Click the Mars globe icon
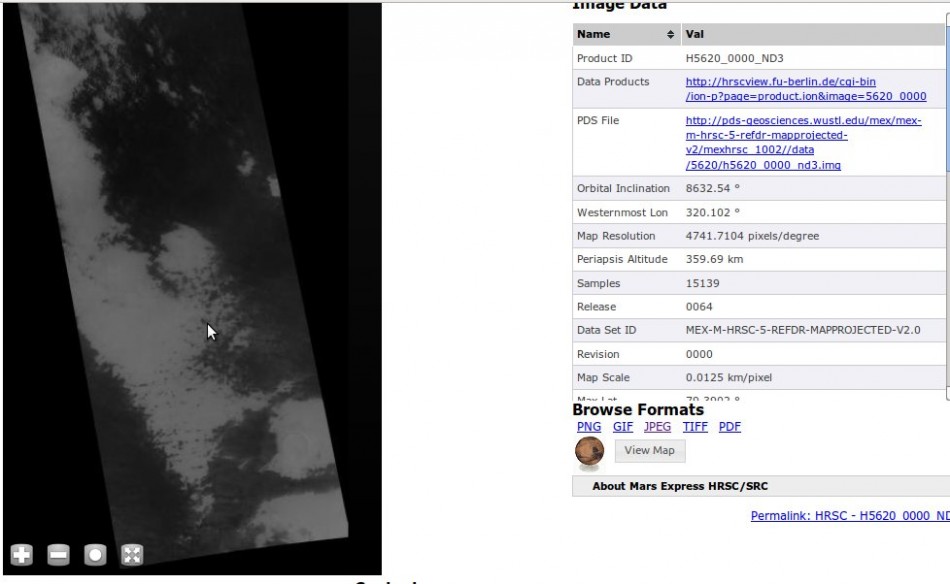 click(590, 452)
